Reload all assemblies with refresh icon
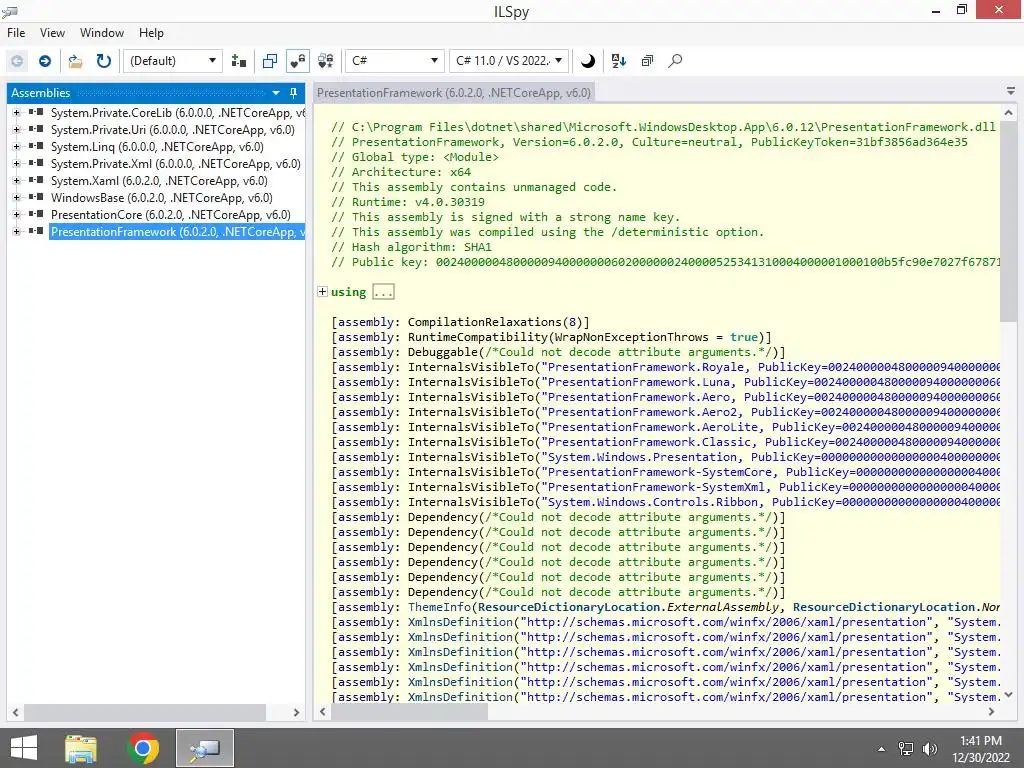Viewport: 1024px width, 768px height. [x=104, y=61]
